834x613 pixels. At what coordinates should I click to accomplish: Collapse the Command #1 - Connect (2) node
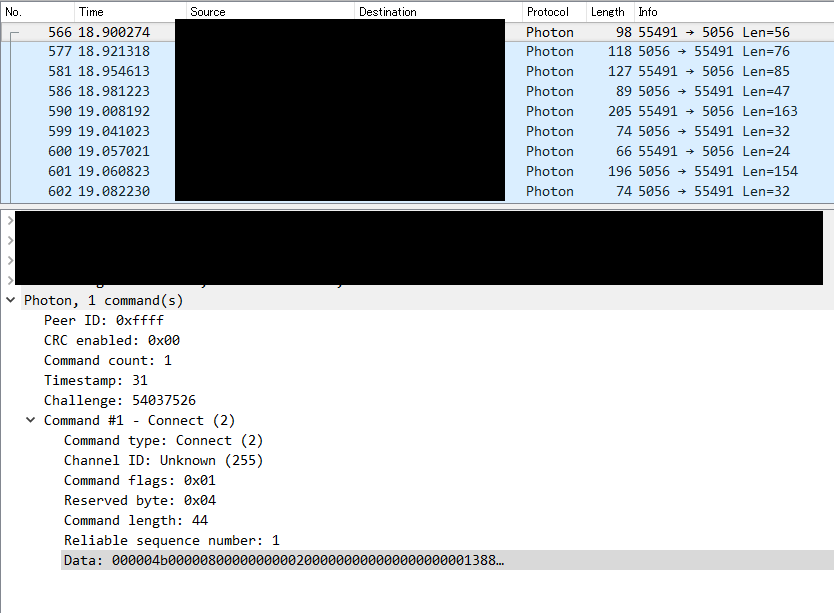[x=30, y=420]
